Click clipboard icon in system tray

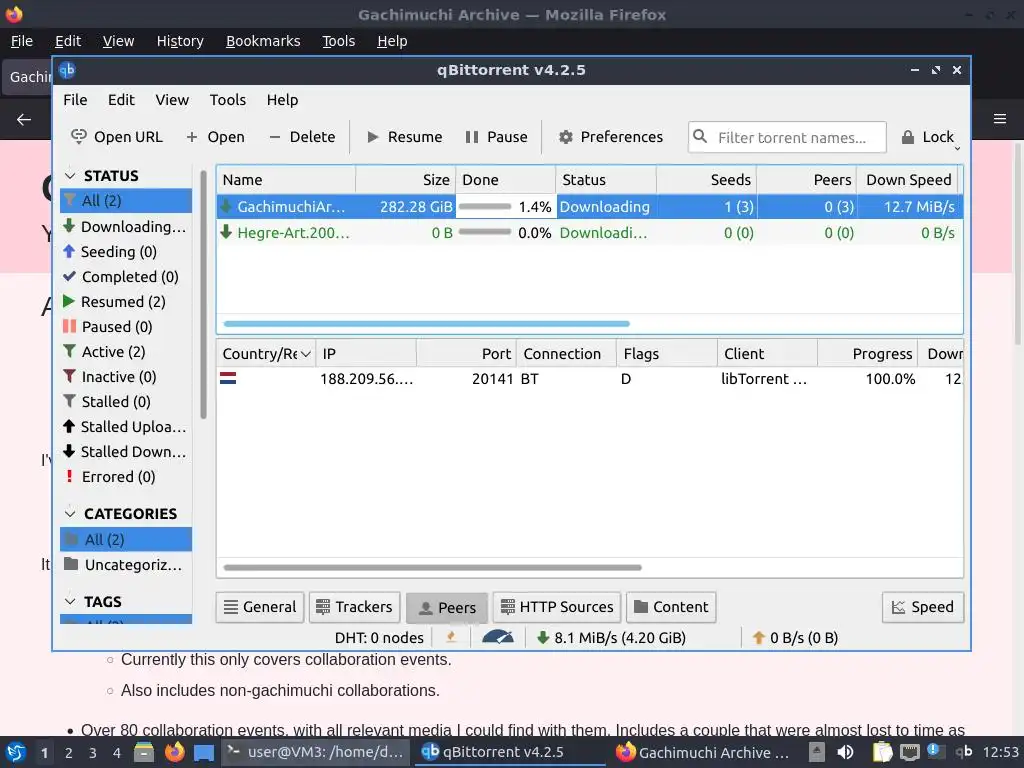click(882, 752)
